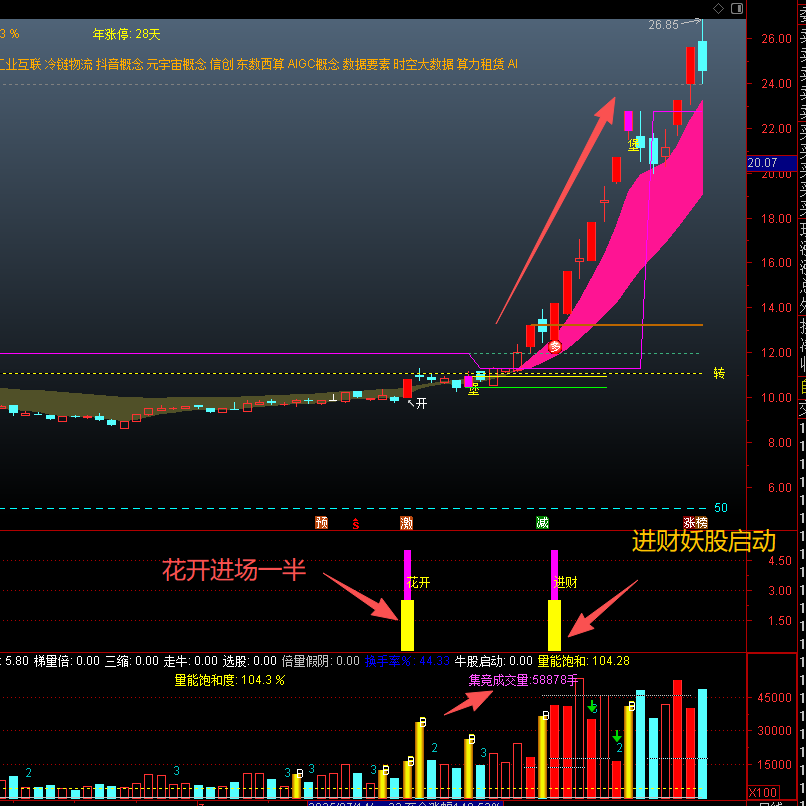Click the 梯量倍: 0.00 indicator value
The image size is (806, 806).
(67, 661)
